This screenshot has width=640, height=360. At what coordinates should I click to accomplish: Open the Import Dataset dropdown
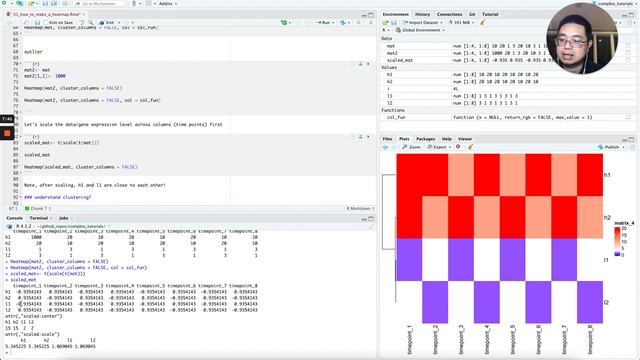pyautogui.click(x=423, y=23)
